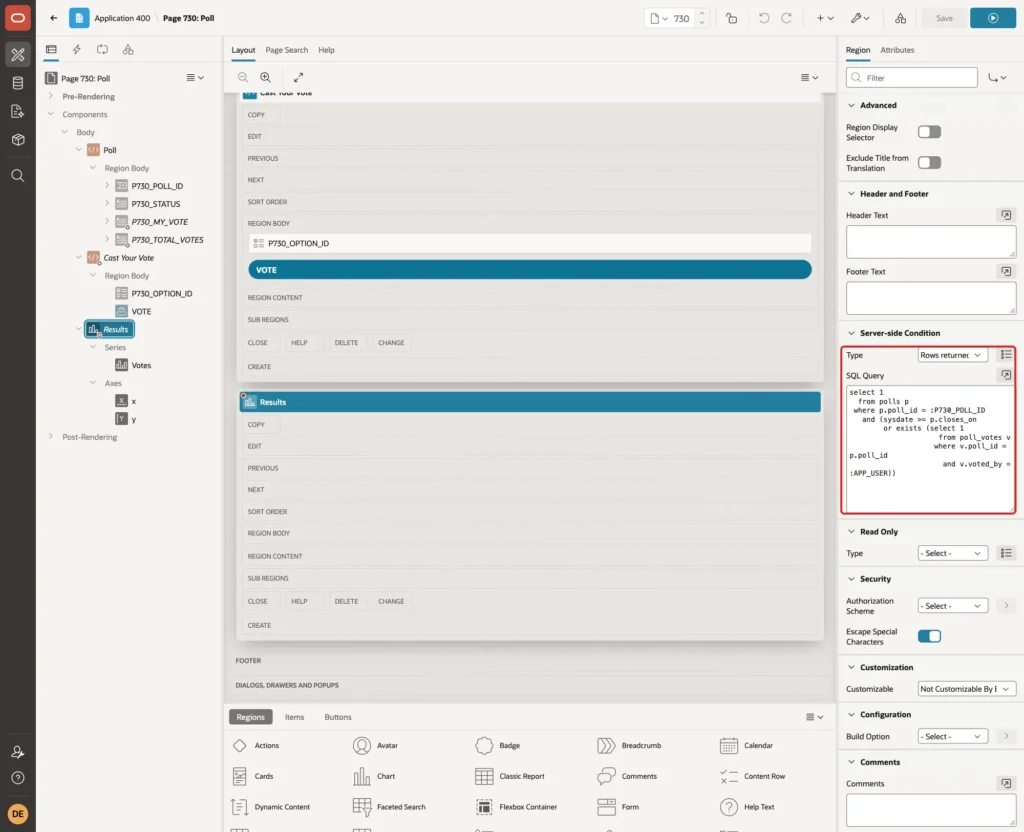Select P730_MY_VOTE in tree
The image size is (1024, 832).
[x=159, y=222]
